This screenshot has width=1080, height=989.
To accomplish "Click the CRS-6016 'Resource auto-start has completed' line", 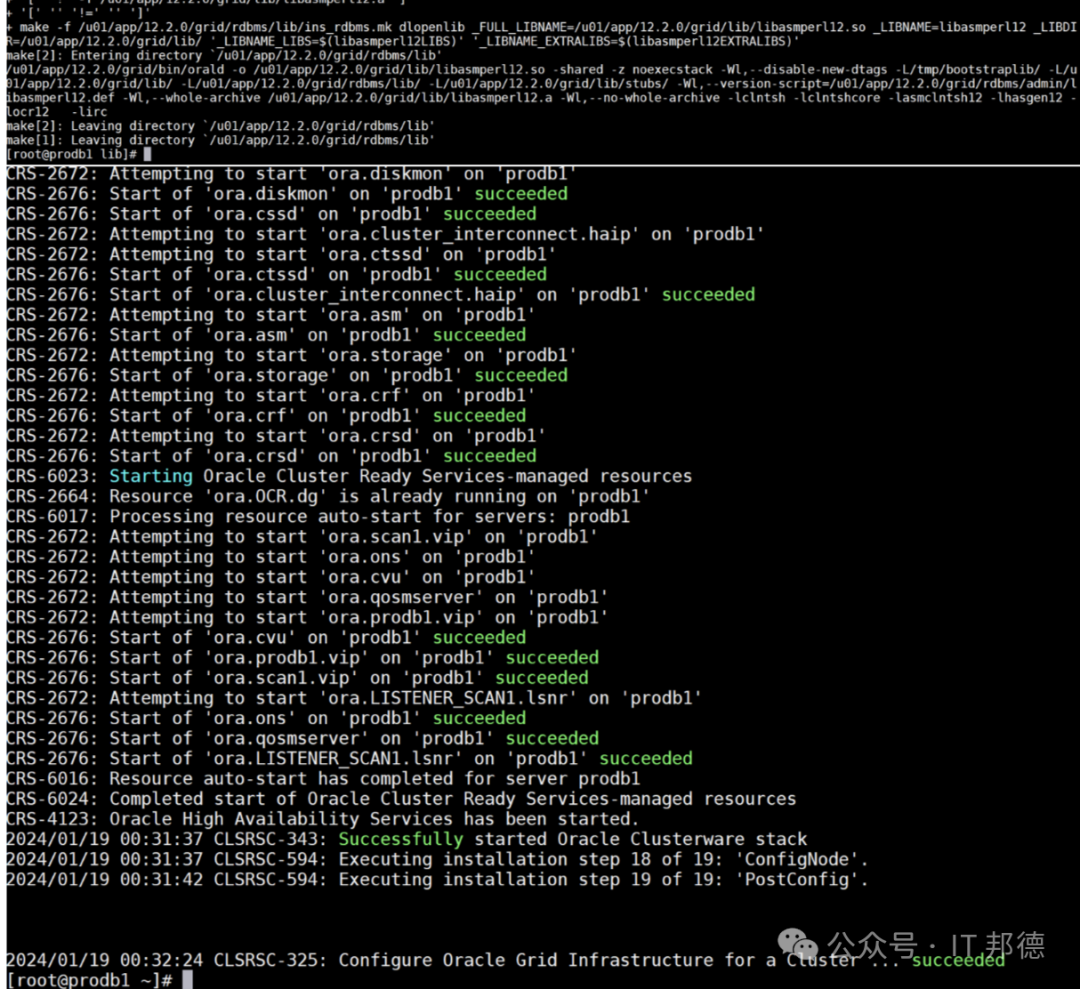I will tap(323, 779).
